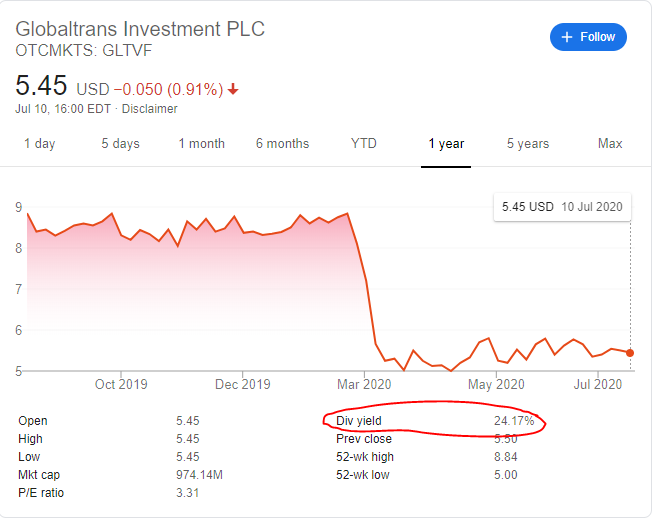Select the 1 year tab
655x519 pixels.
point(446,144)
